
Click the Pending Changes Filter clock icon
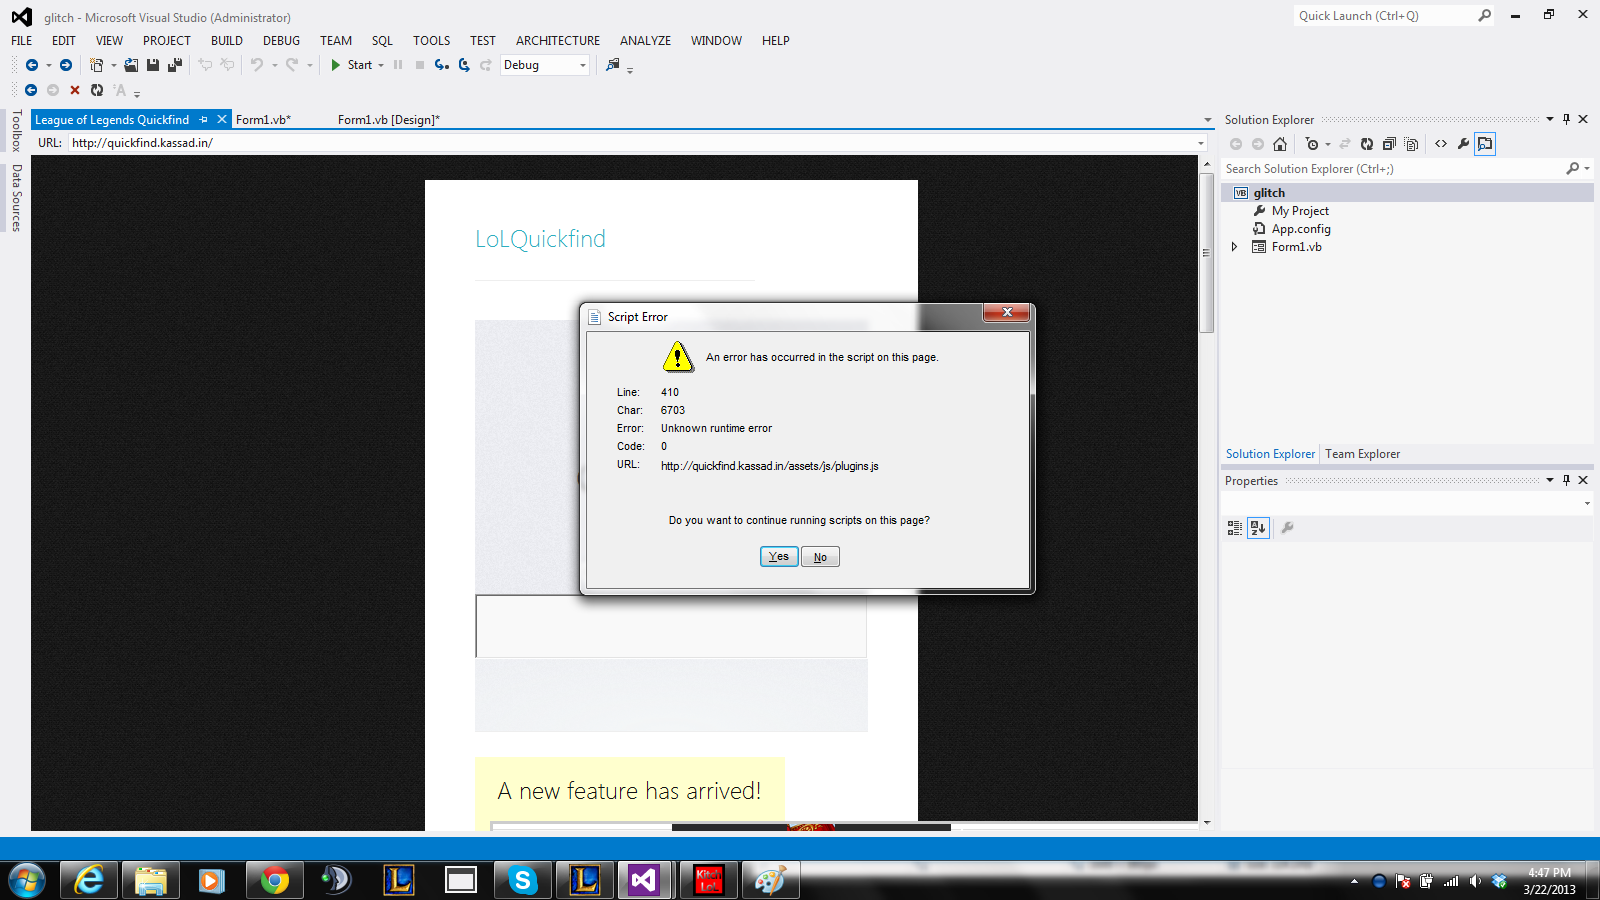1312,144
